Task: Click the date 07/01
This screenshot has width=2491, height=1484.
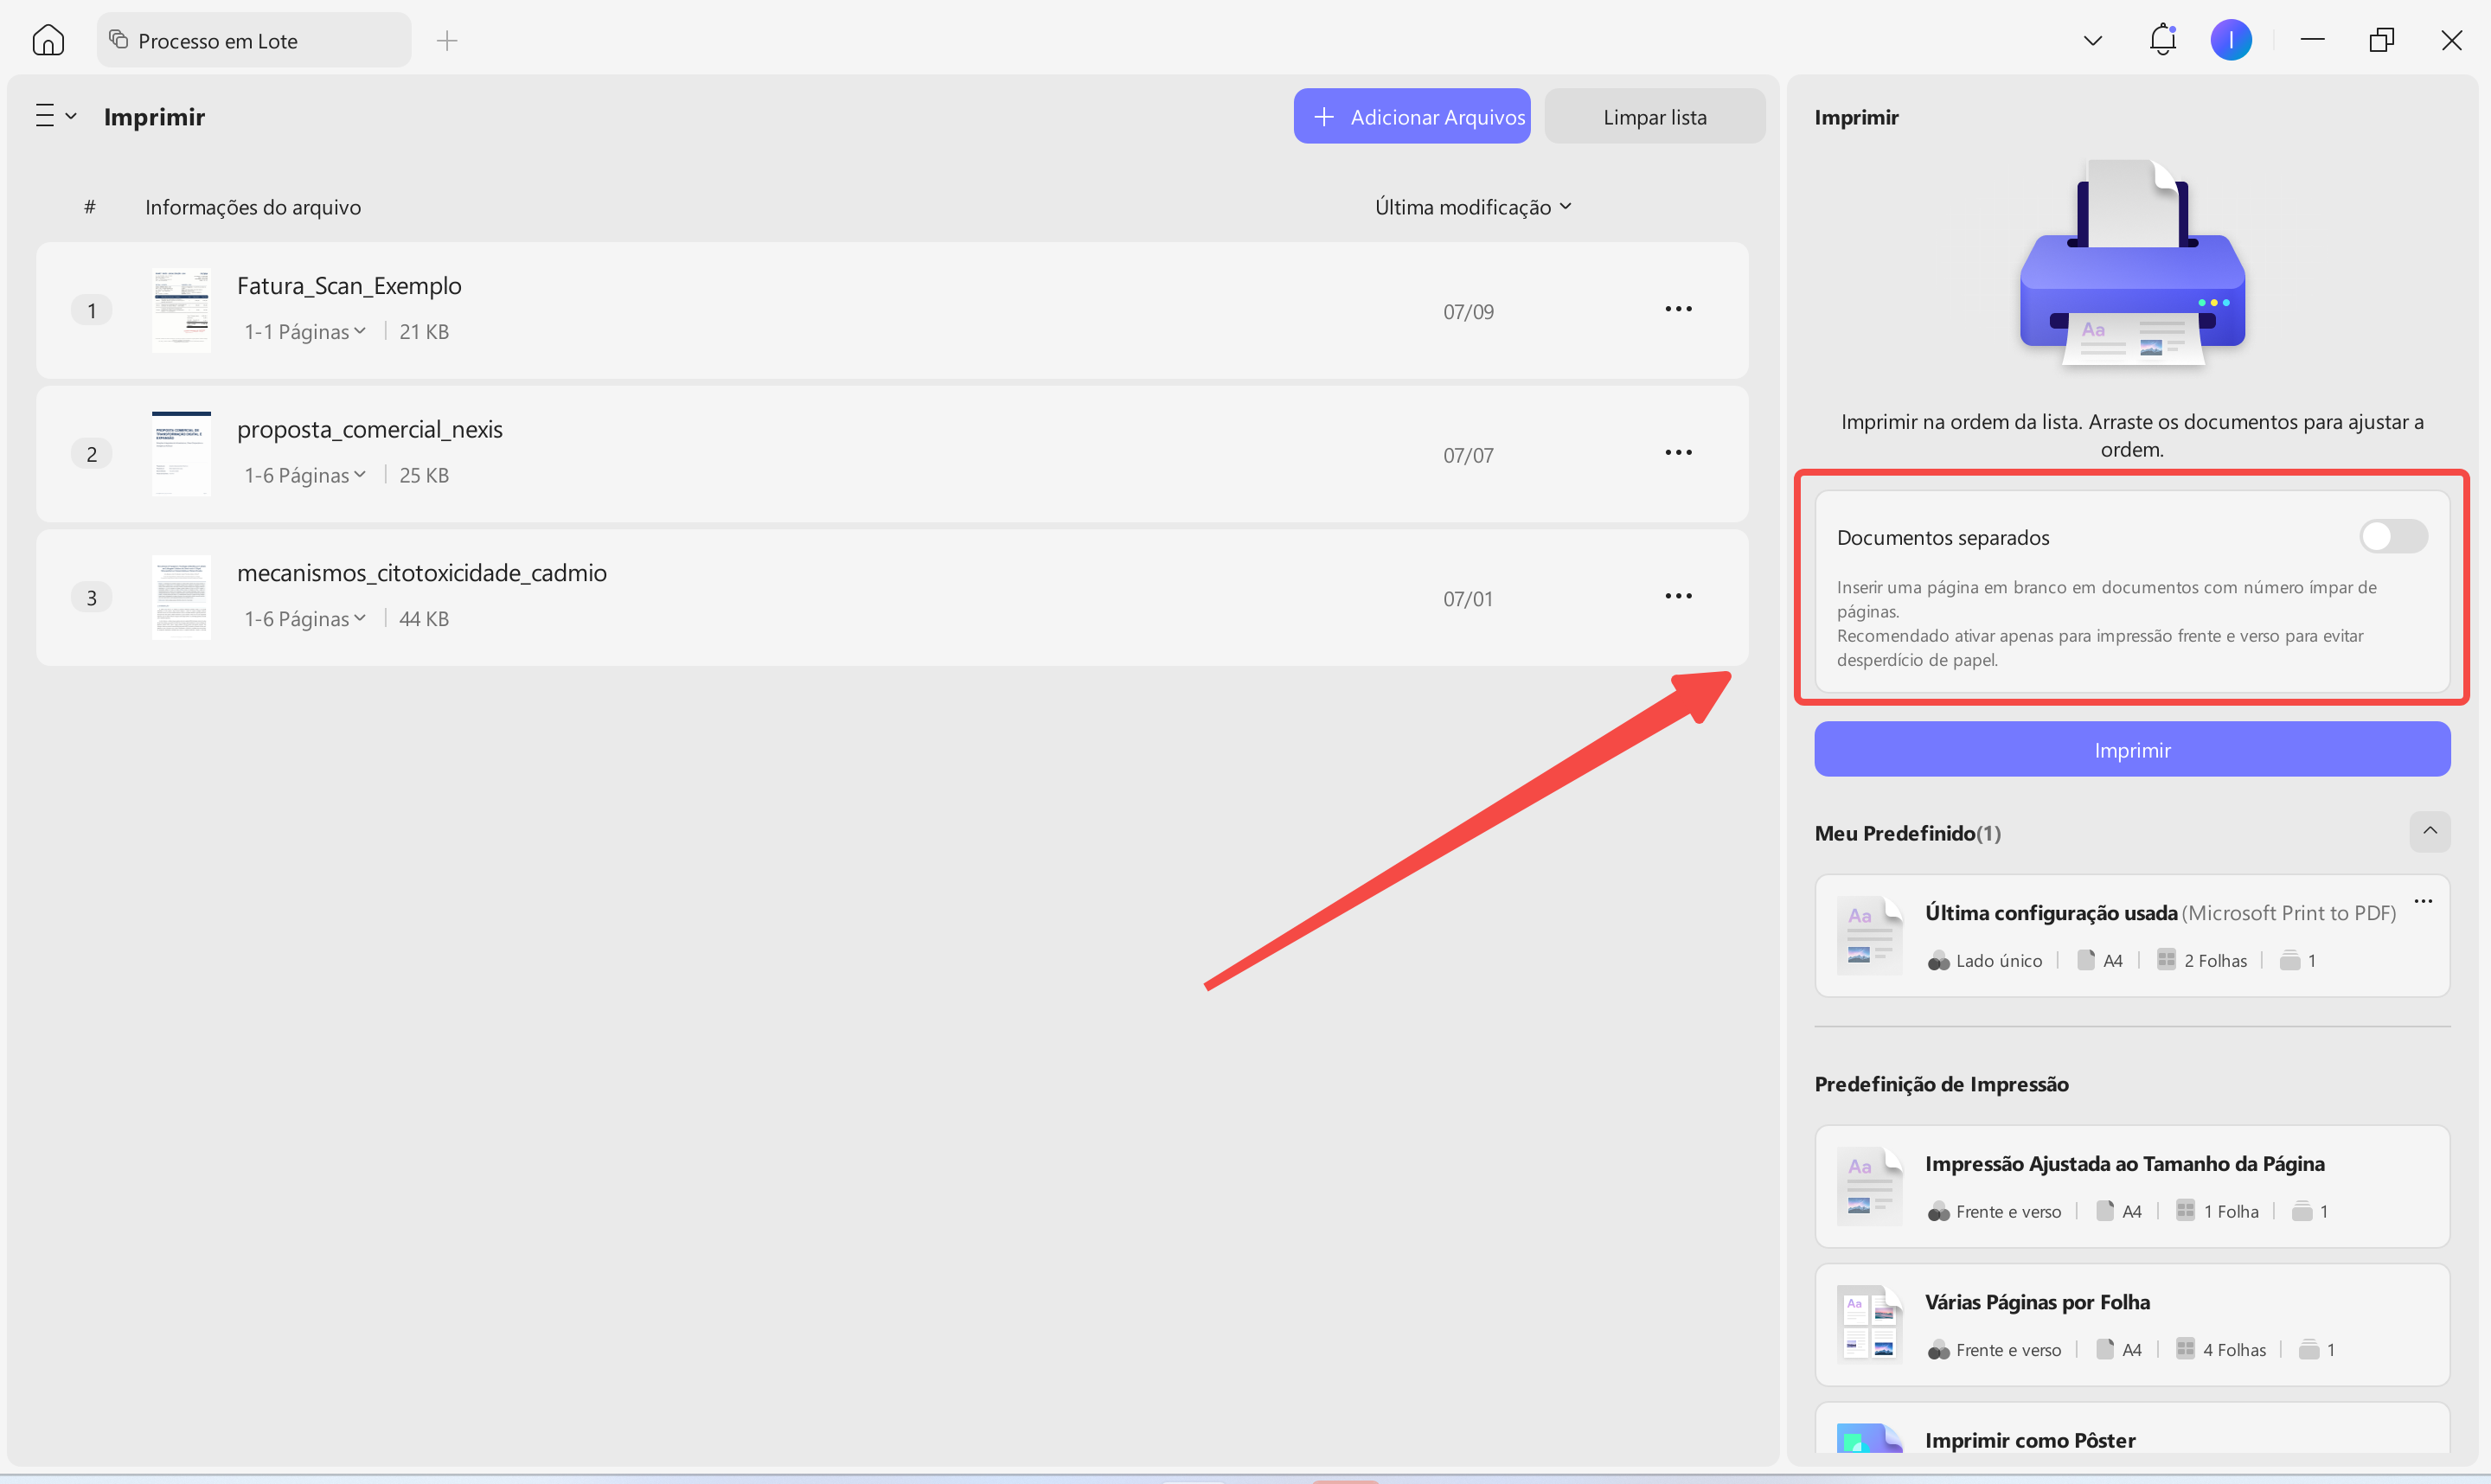Action: [x=1468, y=599]
